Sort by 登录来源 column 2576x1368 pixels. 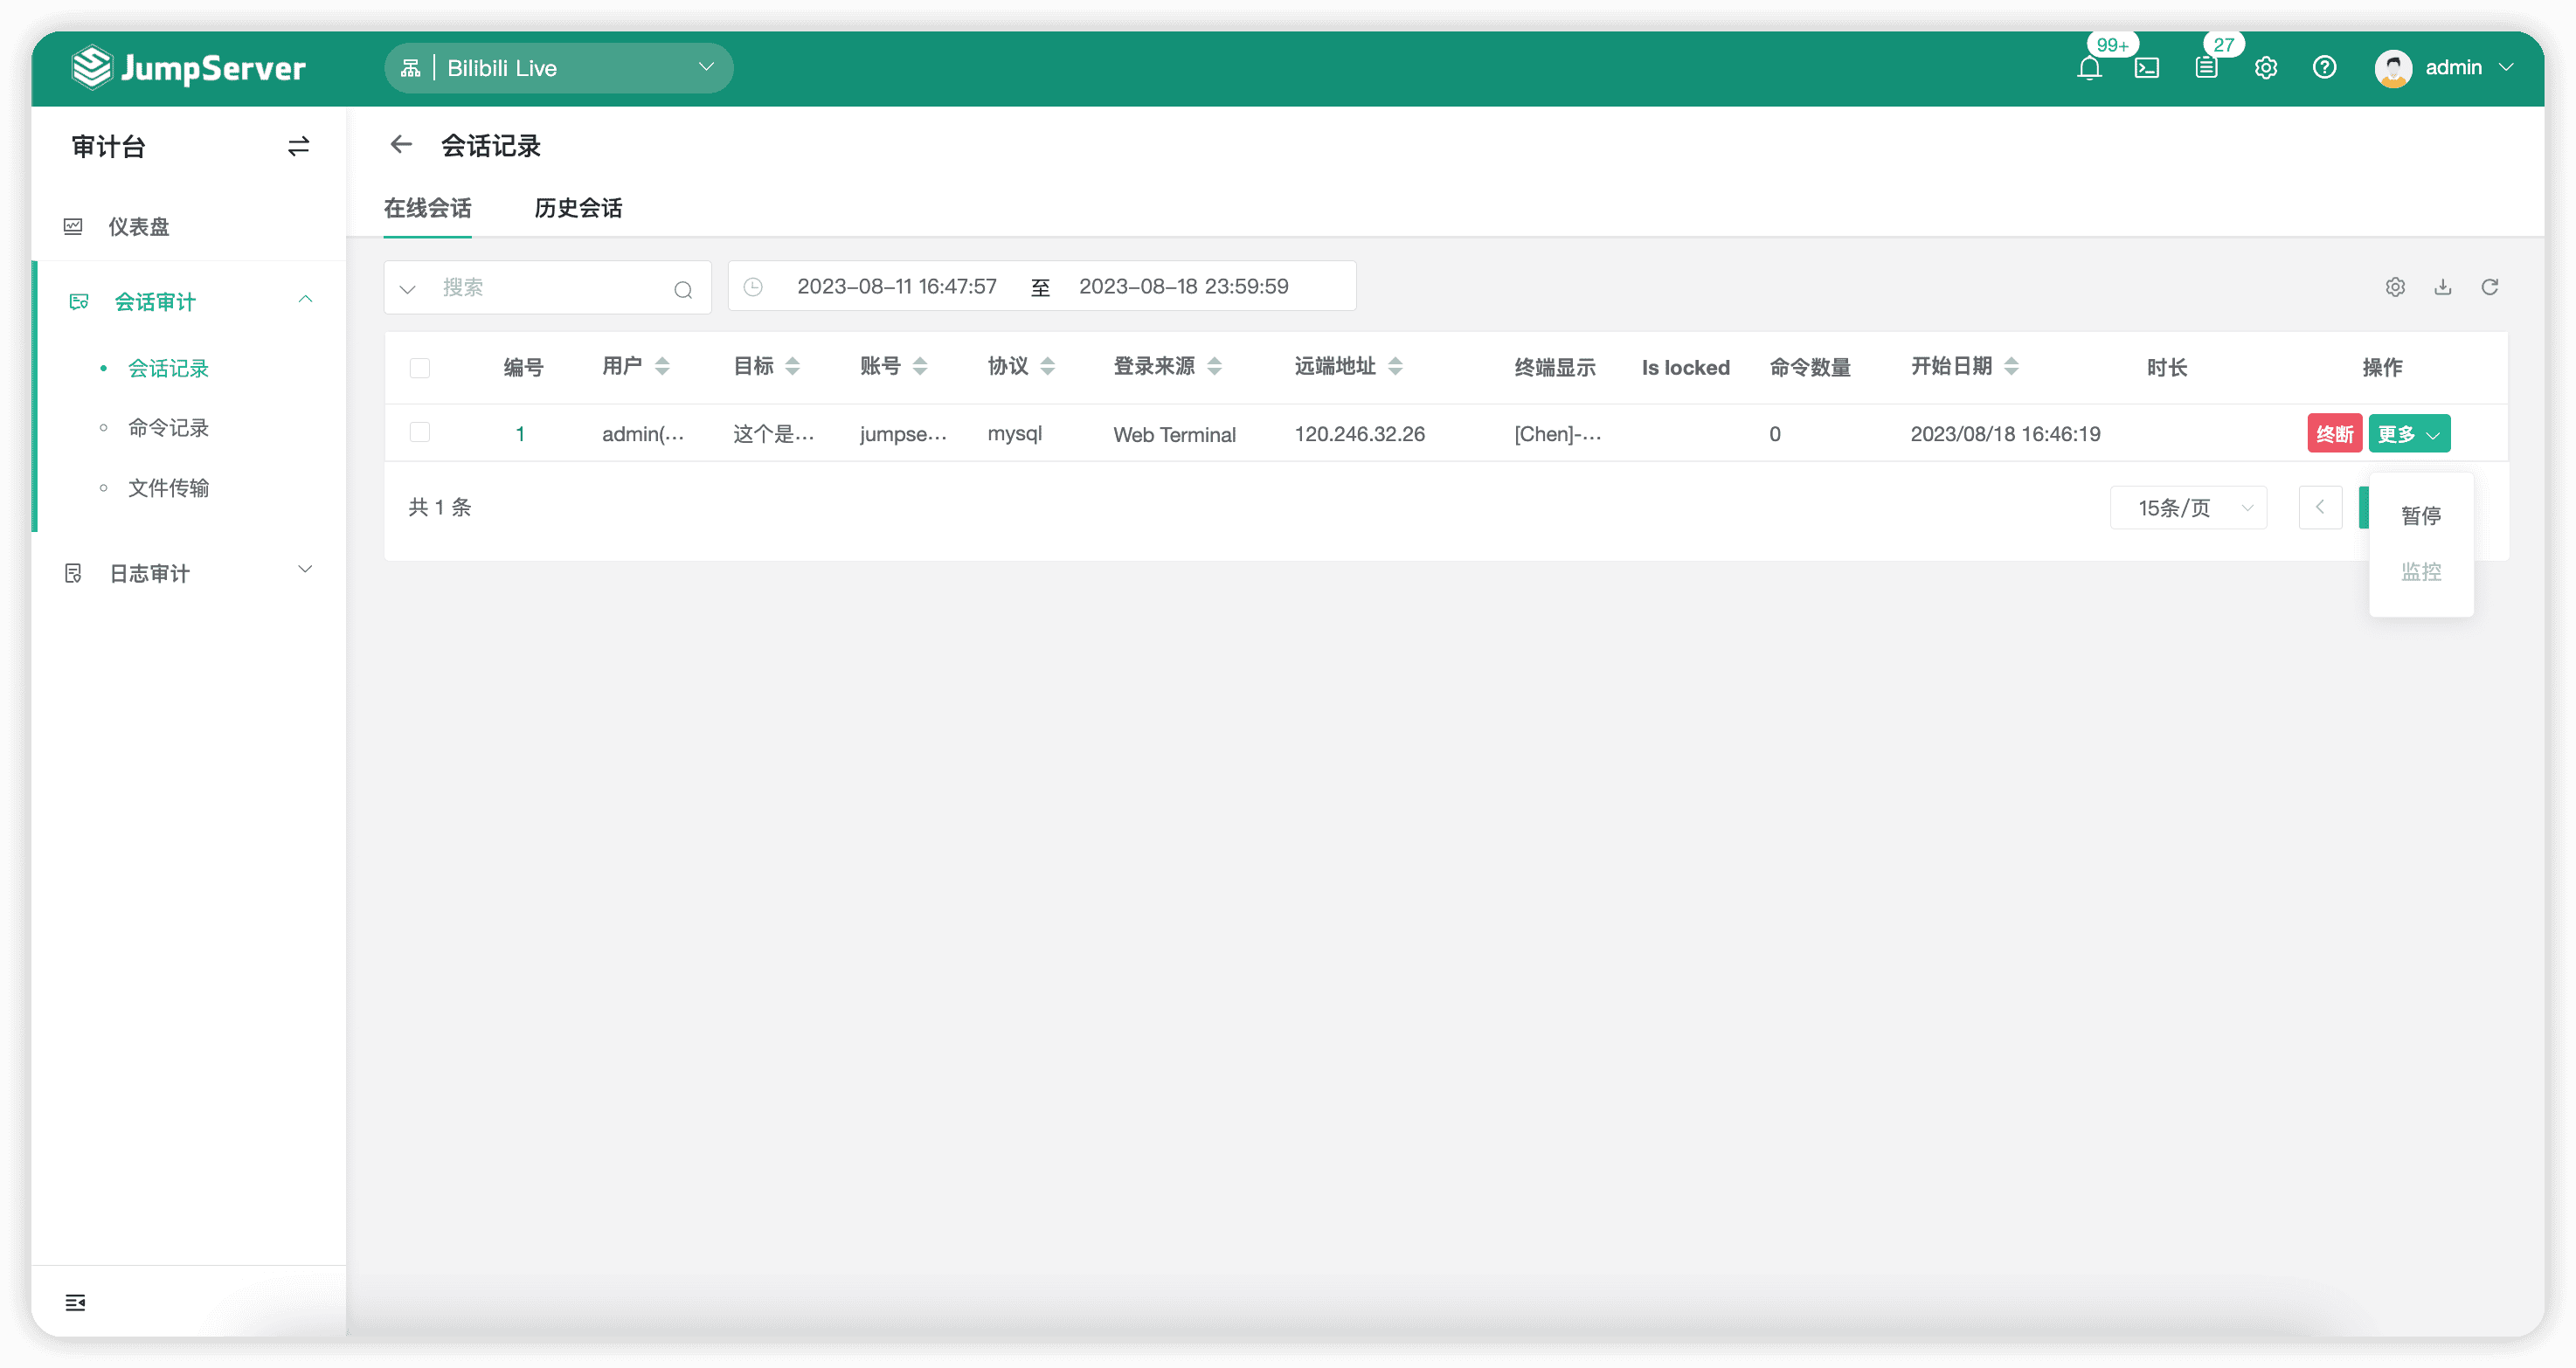click(1214, 367)
